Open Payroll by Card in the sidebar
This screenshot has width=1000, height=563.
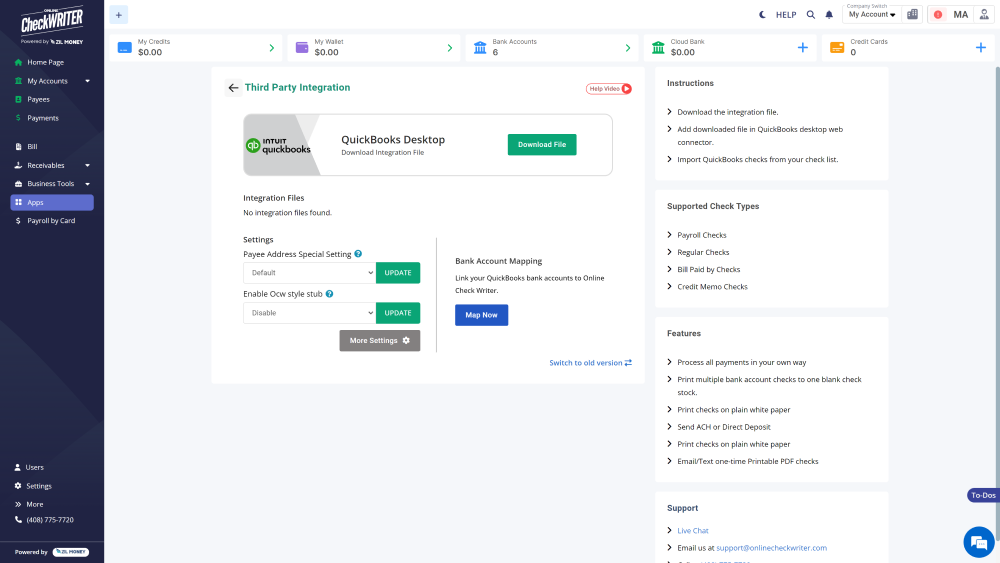(x=51, y=220)
